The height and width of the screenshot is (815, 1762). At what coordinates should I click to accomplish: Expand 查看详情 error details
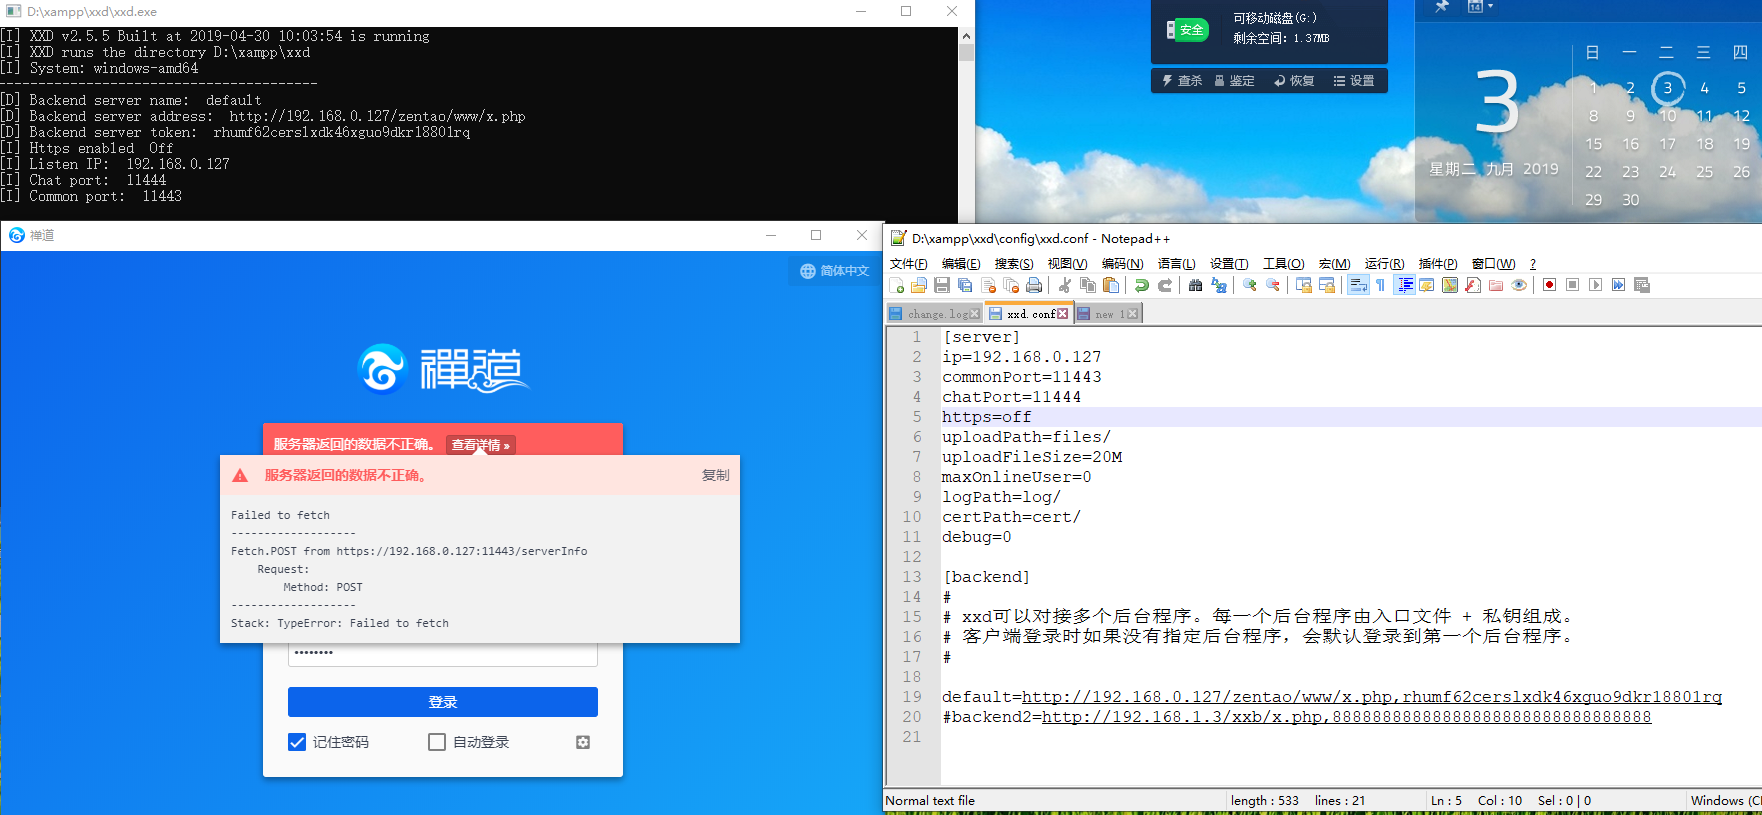coord(480,445)
